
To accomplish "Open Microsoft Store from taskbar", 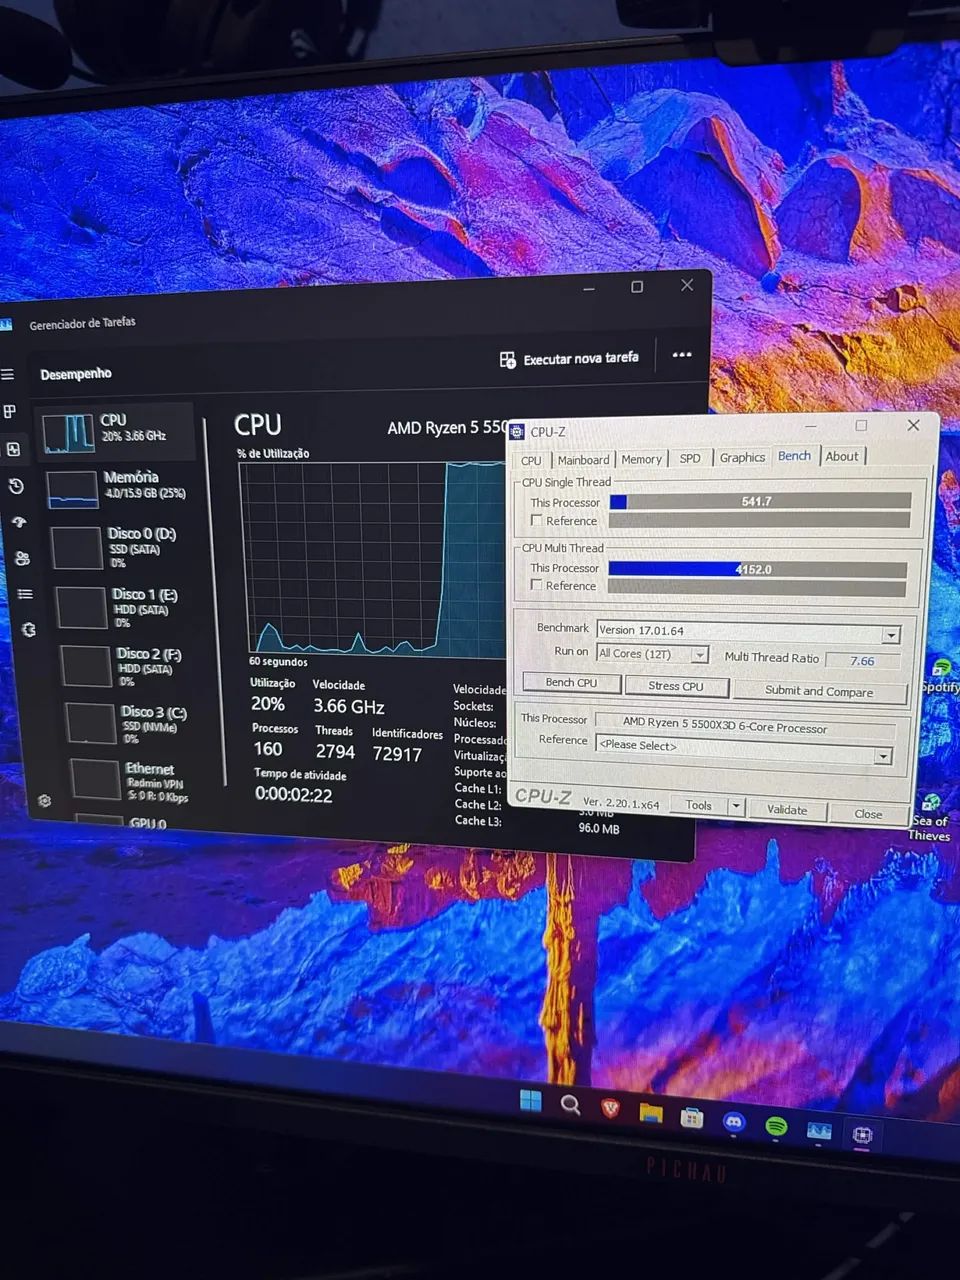I will 692,1118.
